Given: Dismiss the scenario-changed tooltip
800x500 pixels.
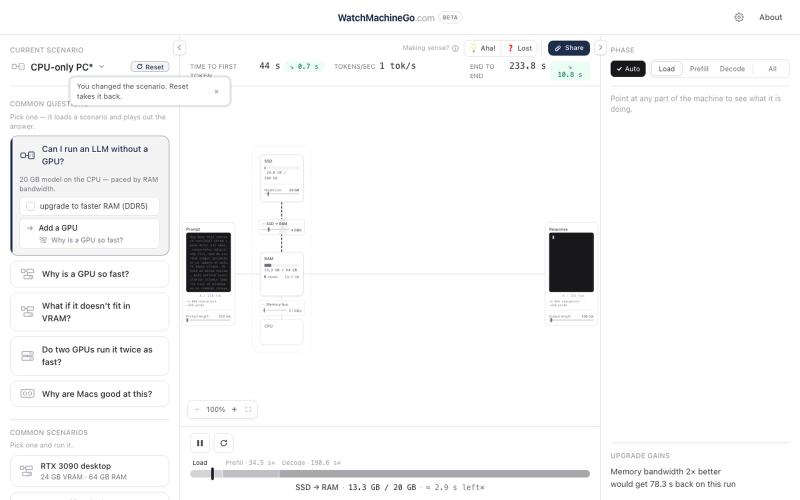Looking at the screenshot, I should point(216,91).
